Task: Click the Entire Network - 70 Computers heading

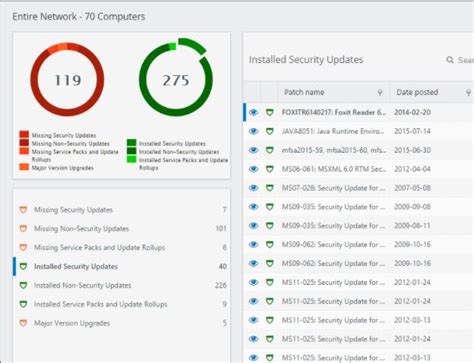Action: (79, 16)
